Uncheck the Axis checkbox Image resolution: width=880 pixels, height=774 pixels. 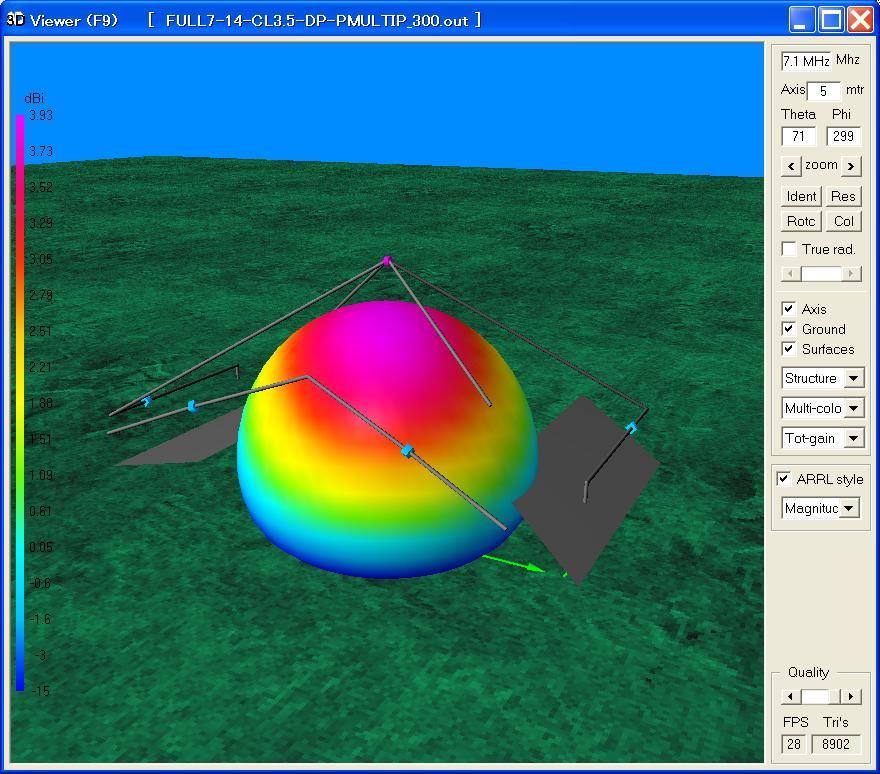coord(789,309)
